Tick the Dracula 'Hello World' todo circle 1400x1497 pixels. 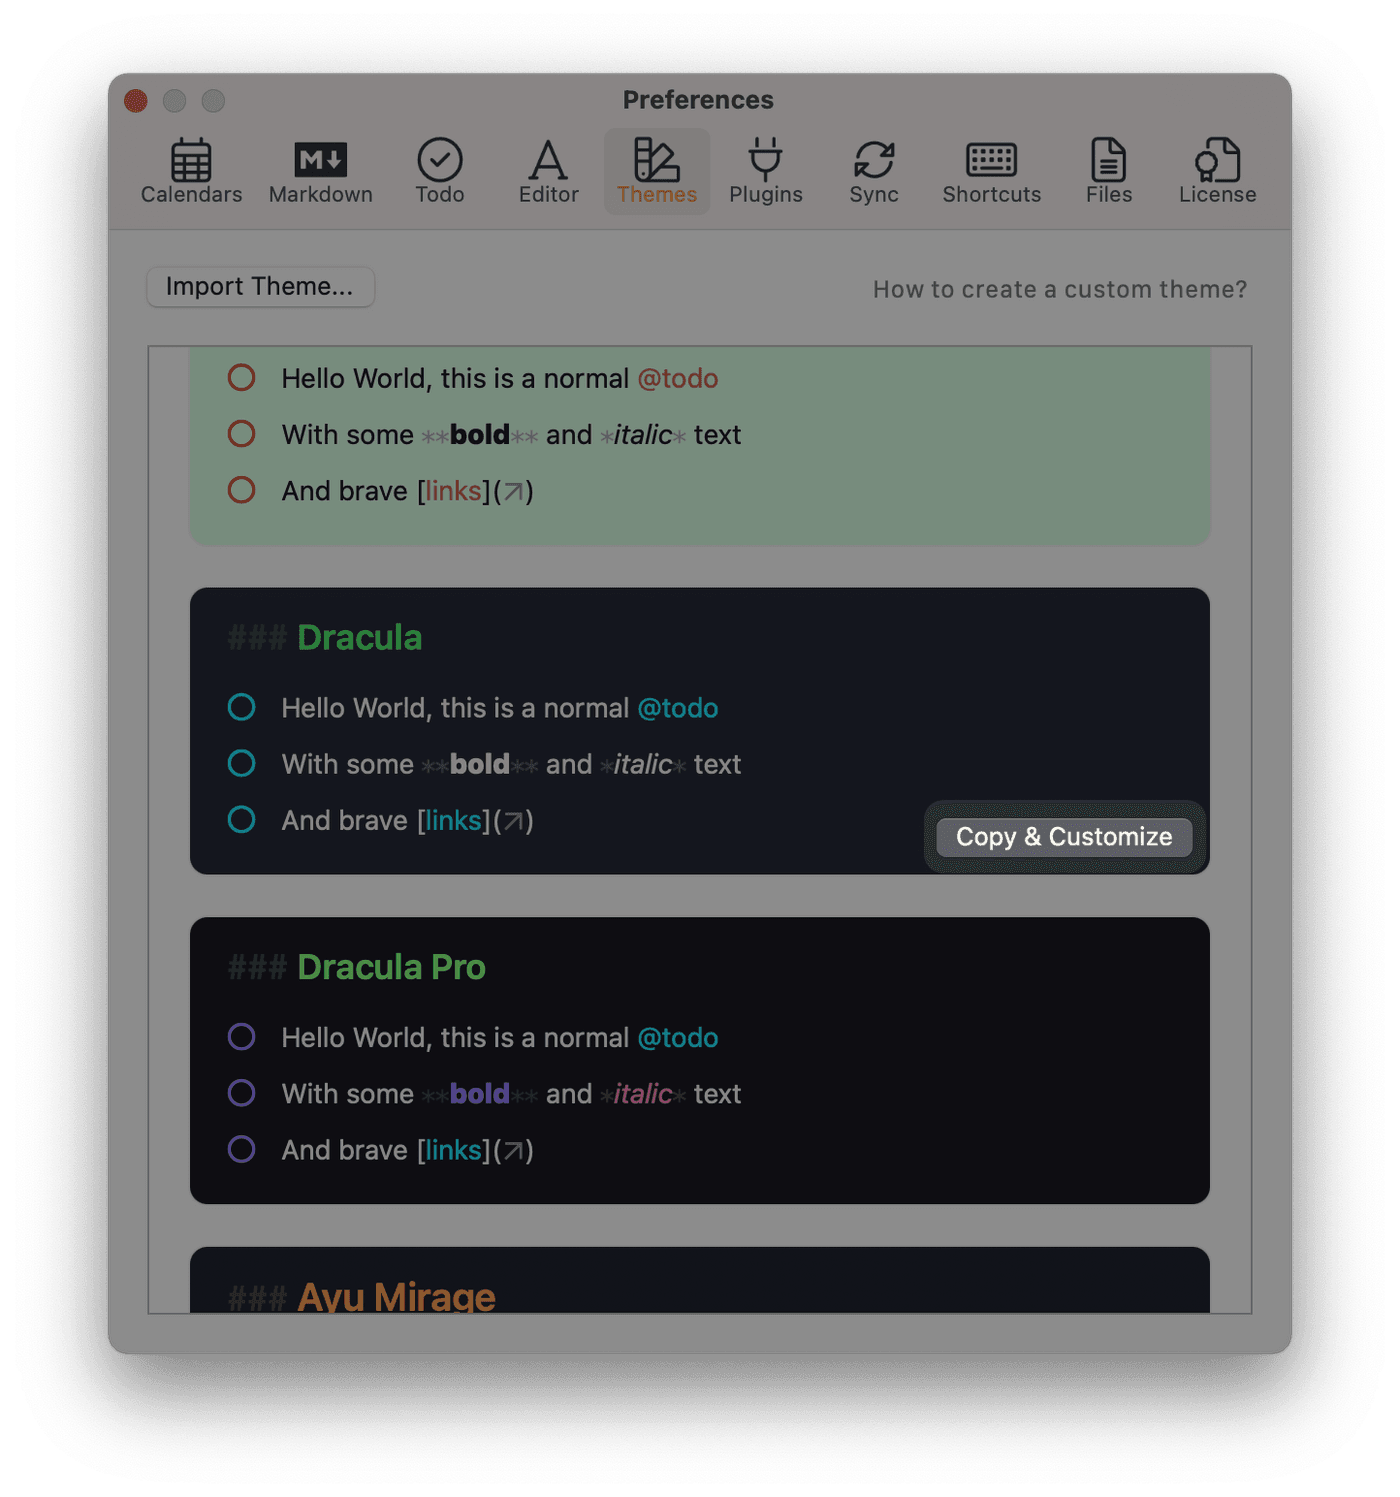click(x=241, y=707)
